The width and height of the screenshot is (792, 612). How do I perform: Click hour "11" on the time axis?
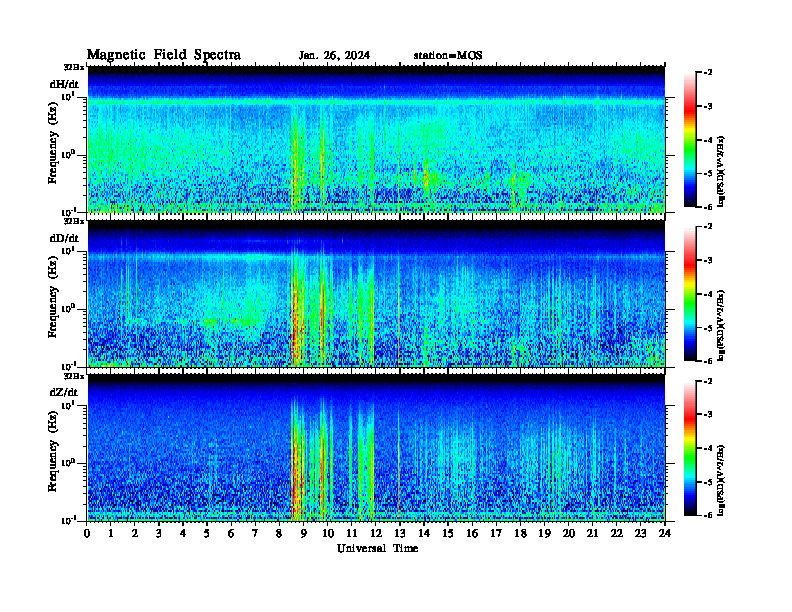pyautogui.click(x=352, y=533)
